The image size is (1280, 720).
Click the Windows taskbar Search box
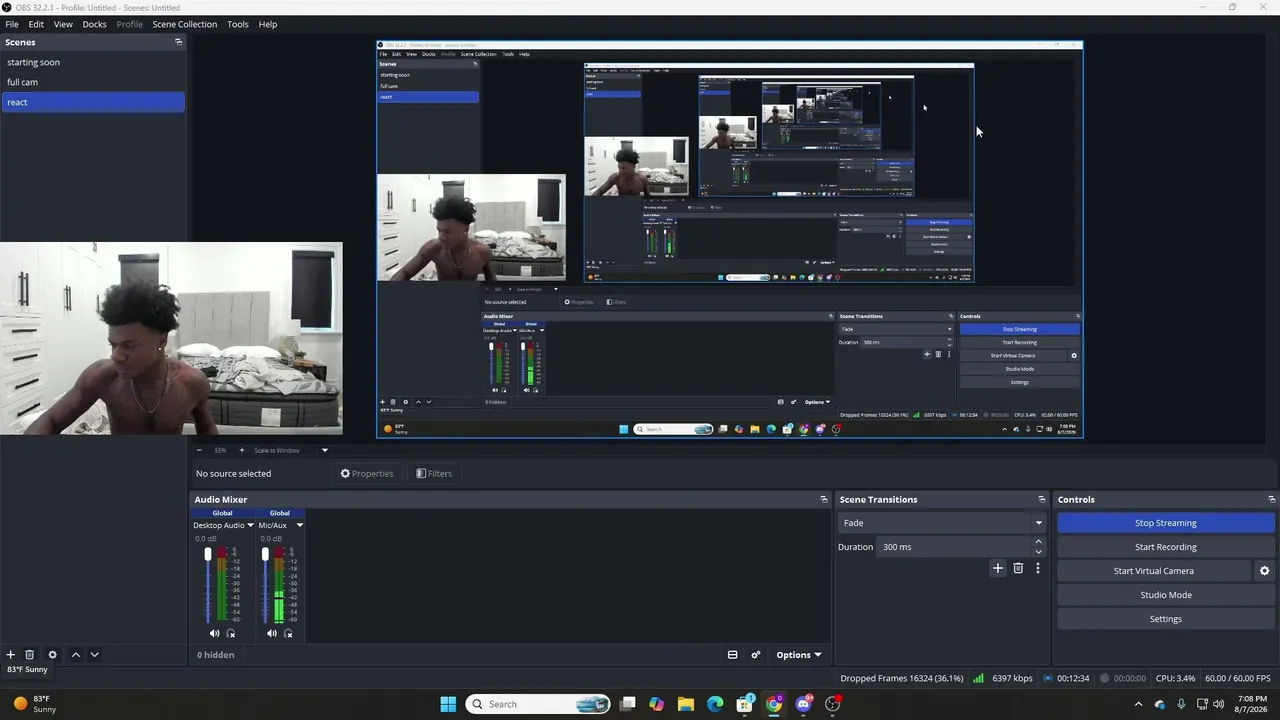pos(539,704)
